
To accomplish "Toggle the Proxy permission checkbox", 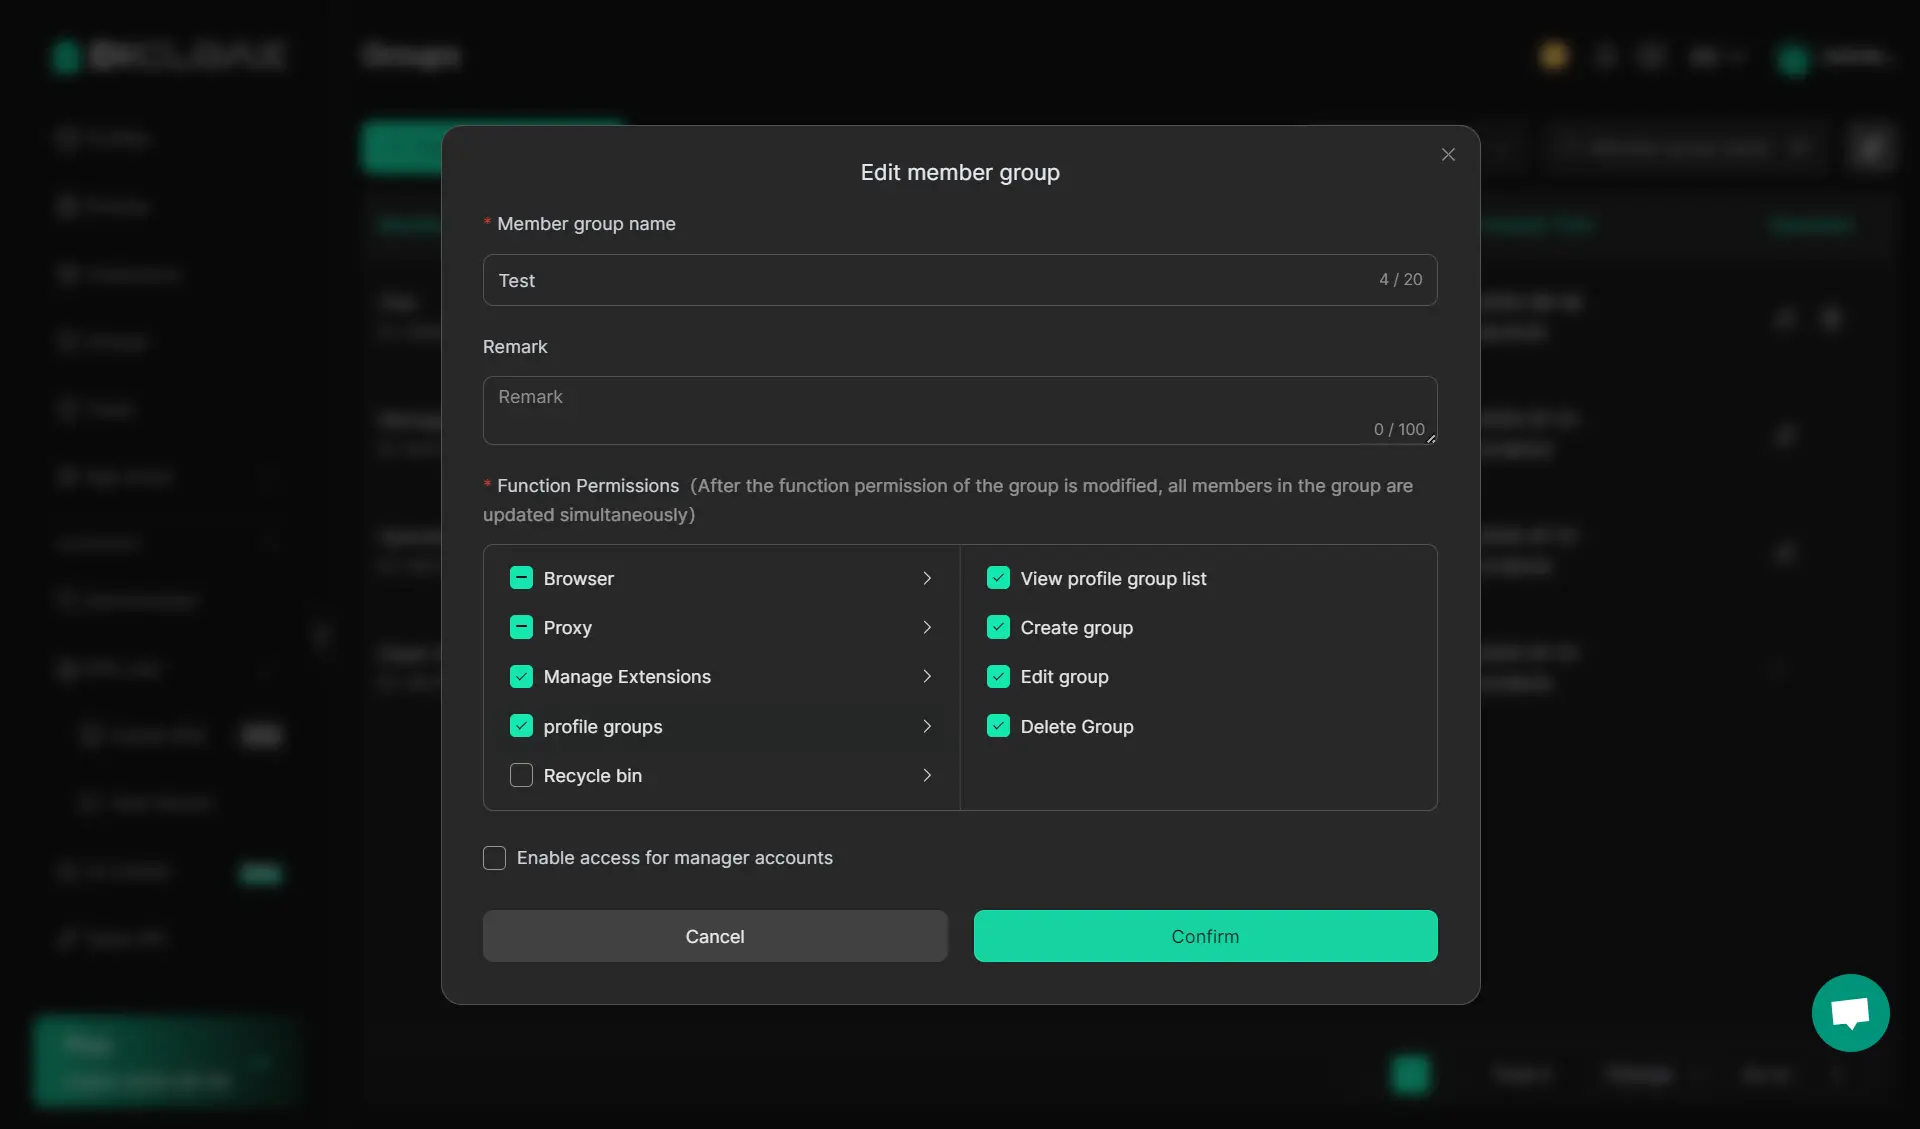I will coord(521,627).
